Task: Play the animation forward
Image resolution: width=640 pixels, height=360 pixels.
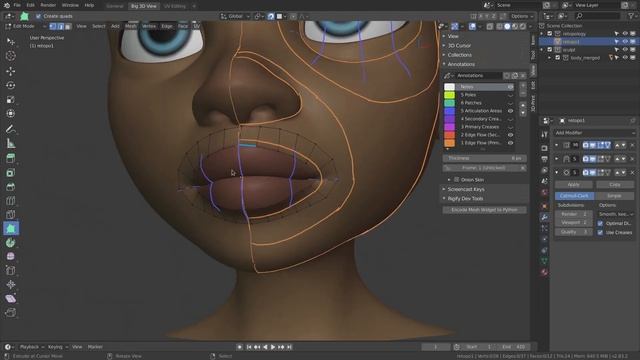Action: [x=273, y=347]
